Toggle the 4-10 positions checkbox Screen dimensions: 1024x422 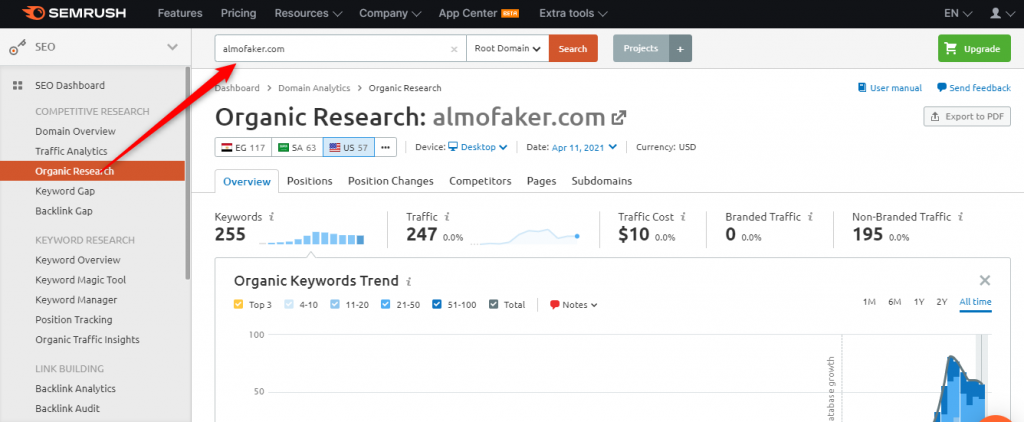pyautogui.click(x=289, y=304)
